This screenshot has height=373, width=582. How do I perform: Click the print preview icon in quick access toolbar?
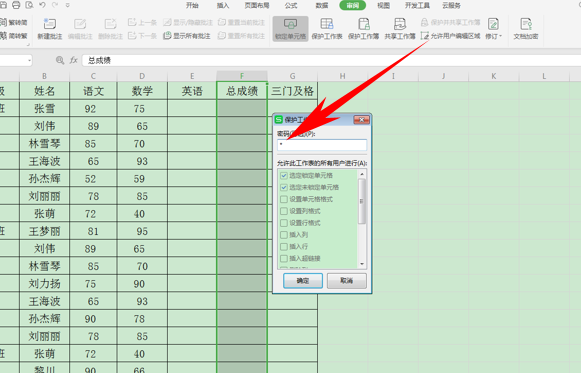[x=29, y=5]
